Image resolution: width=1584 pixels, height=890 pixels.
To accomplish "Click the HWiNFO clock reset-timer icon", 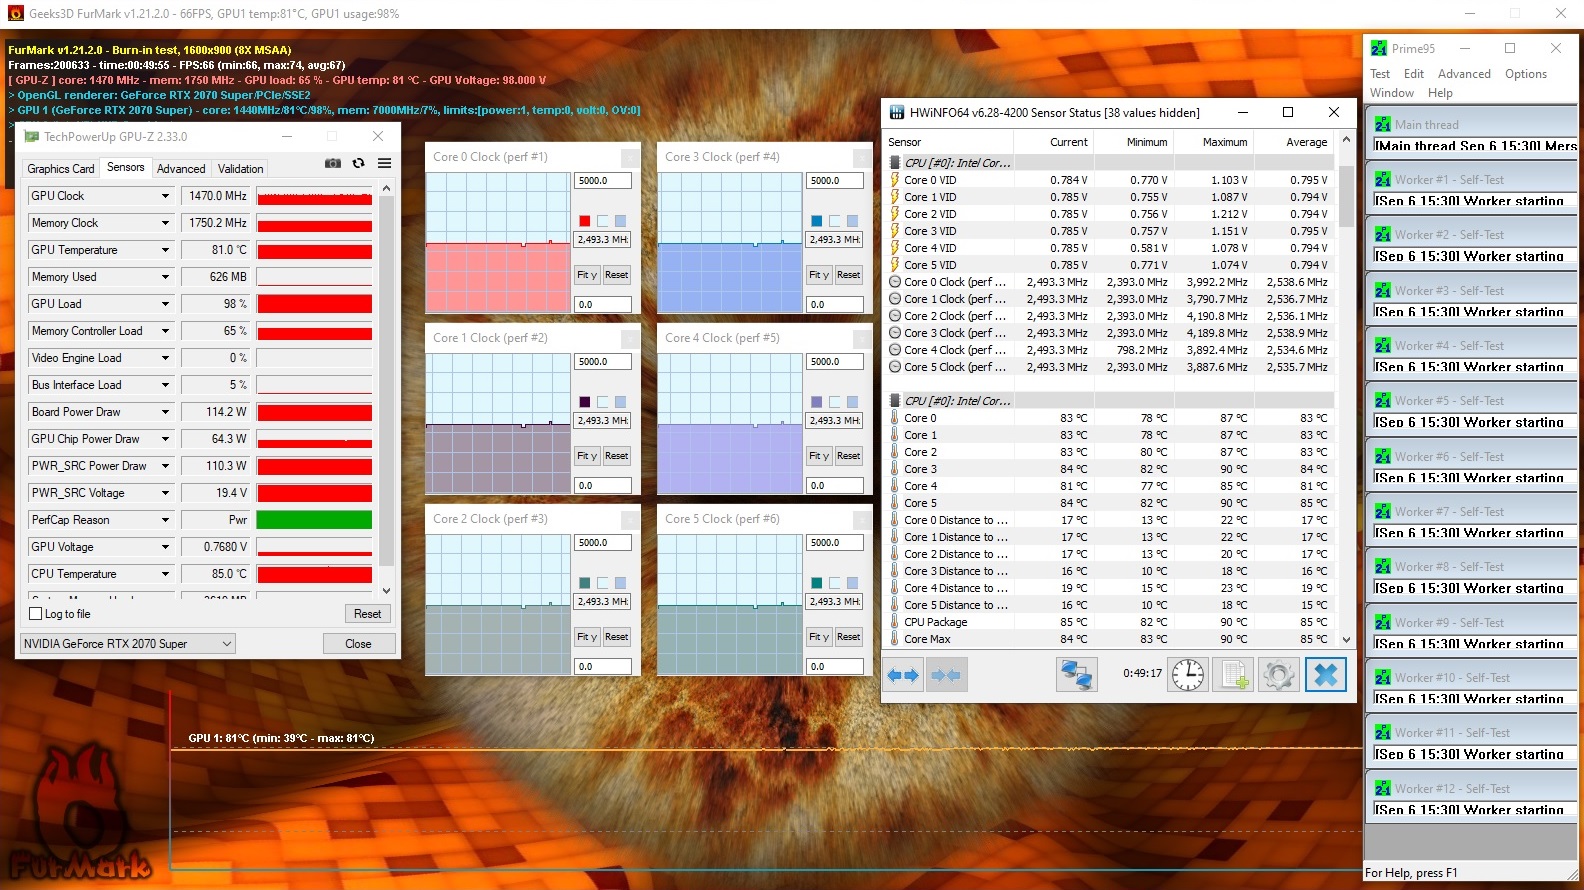I will tap(1188, 675).
